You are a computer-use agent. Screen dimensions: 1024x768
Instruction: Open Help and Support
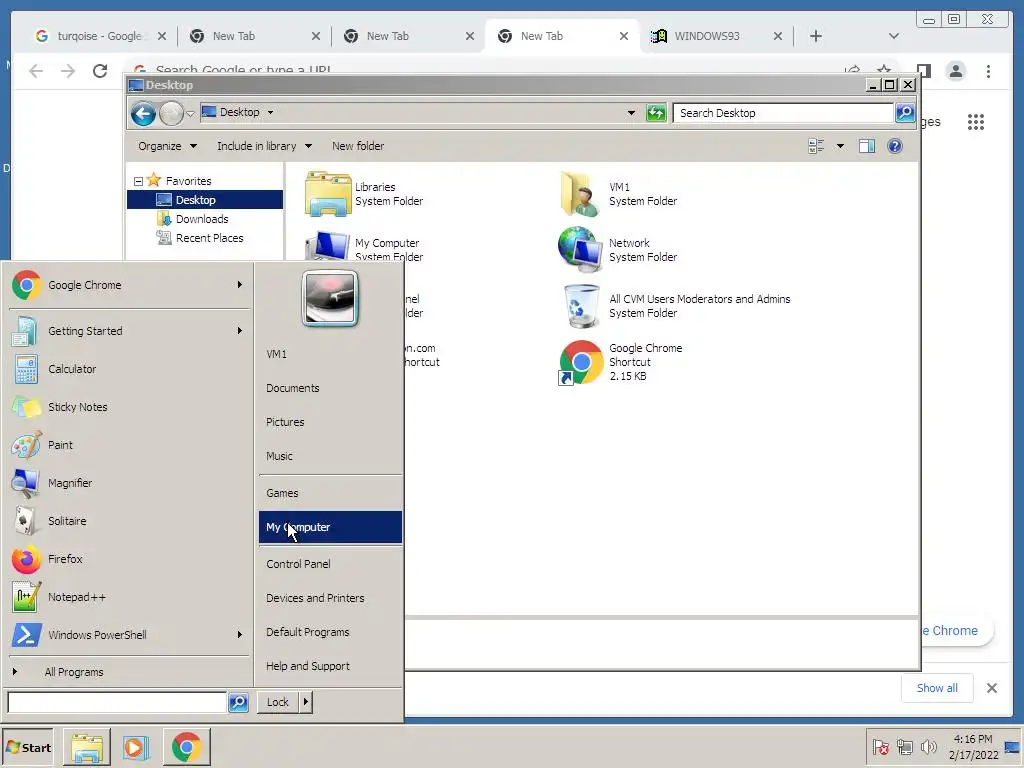point(330,666)
